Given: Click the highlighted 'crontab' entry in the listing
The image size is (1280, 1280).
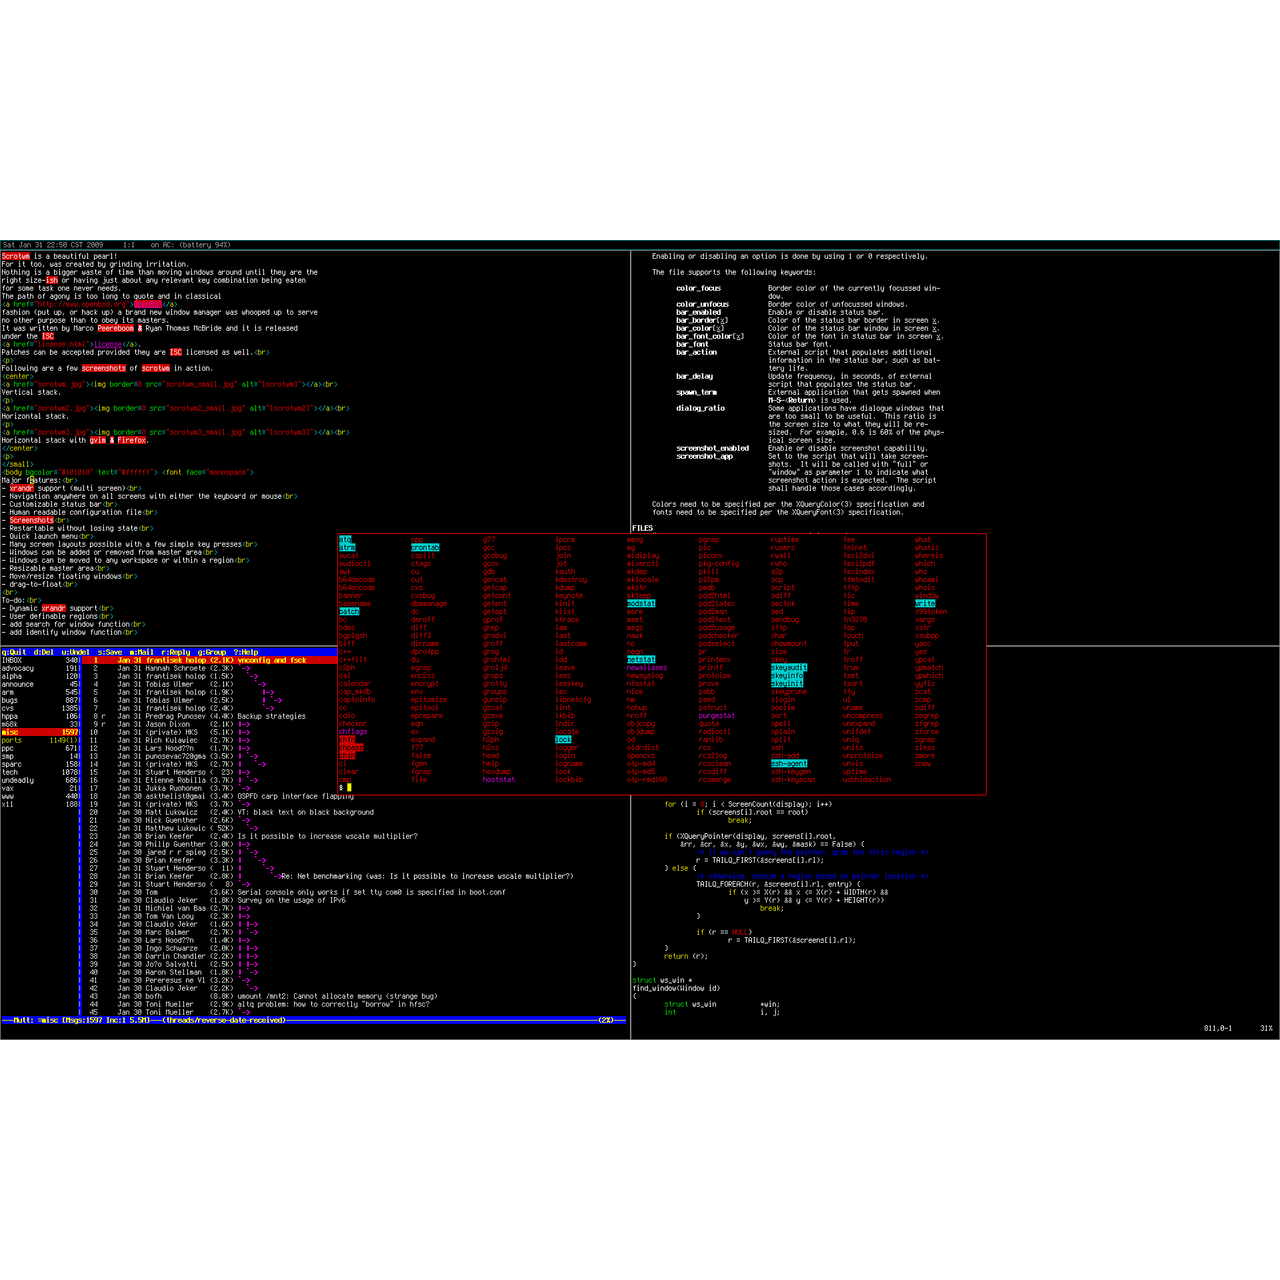Looking at the screenshot, I should (424, 547).
